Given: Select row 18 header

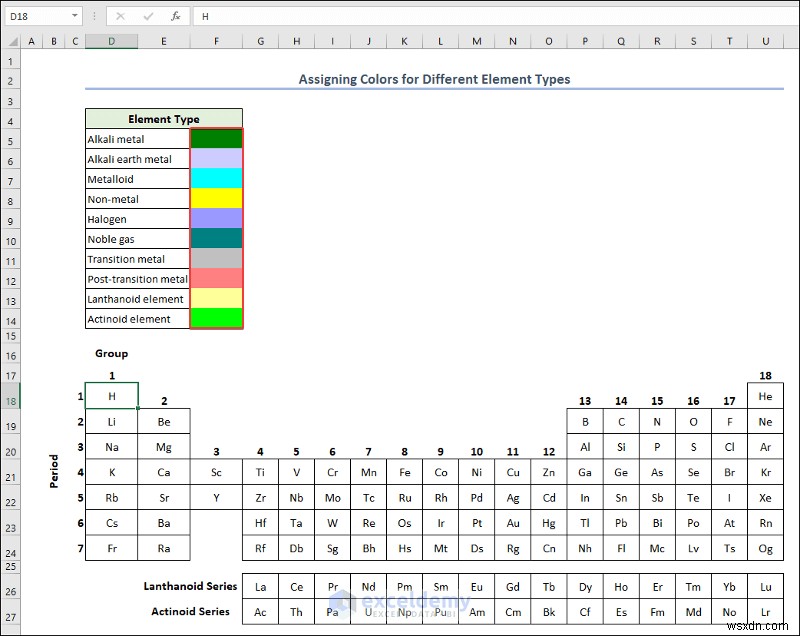Looking at the screenshot, I should pos(11,396).
